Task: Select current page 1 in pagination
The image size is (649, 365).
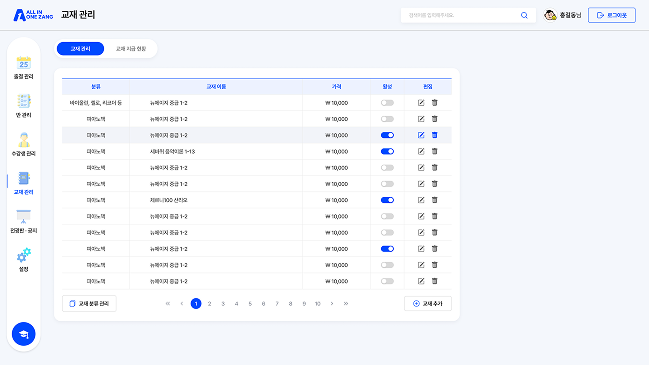Action: (196, 304)
